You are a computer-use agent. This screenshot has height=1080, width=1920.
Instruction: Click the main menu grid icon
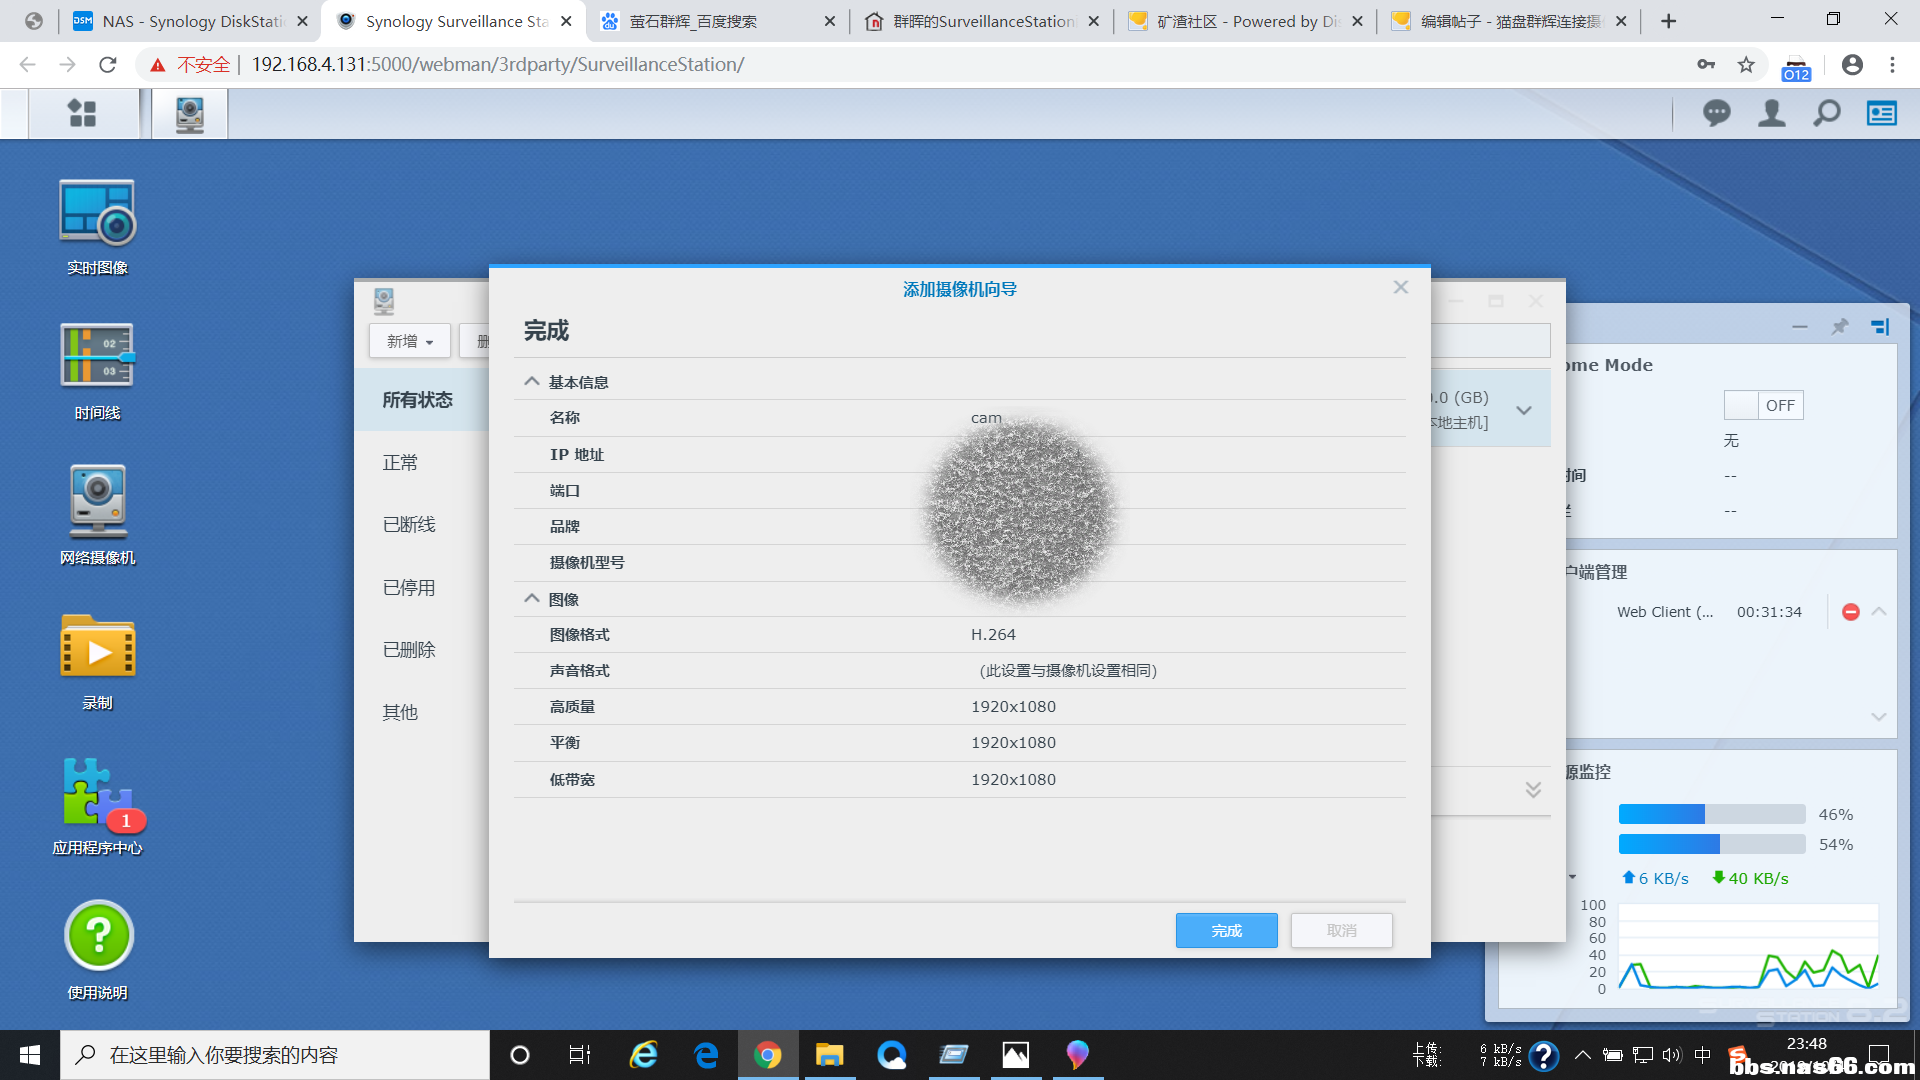(x=82, y=113)
